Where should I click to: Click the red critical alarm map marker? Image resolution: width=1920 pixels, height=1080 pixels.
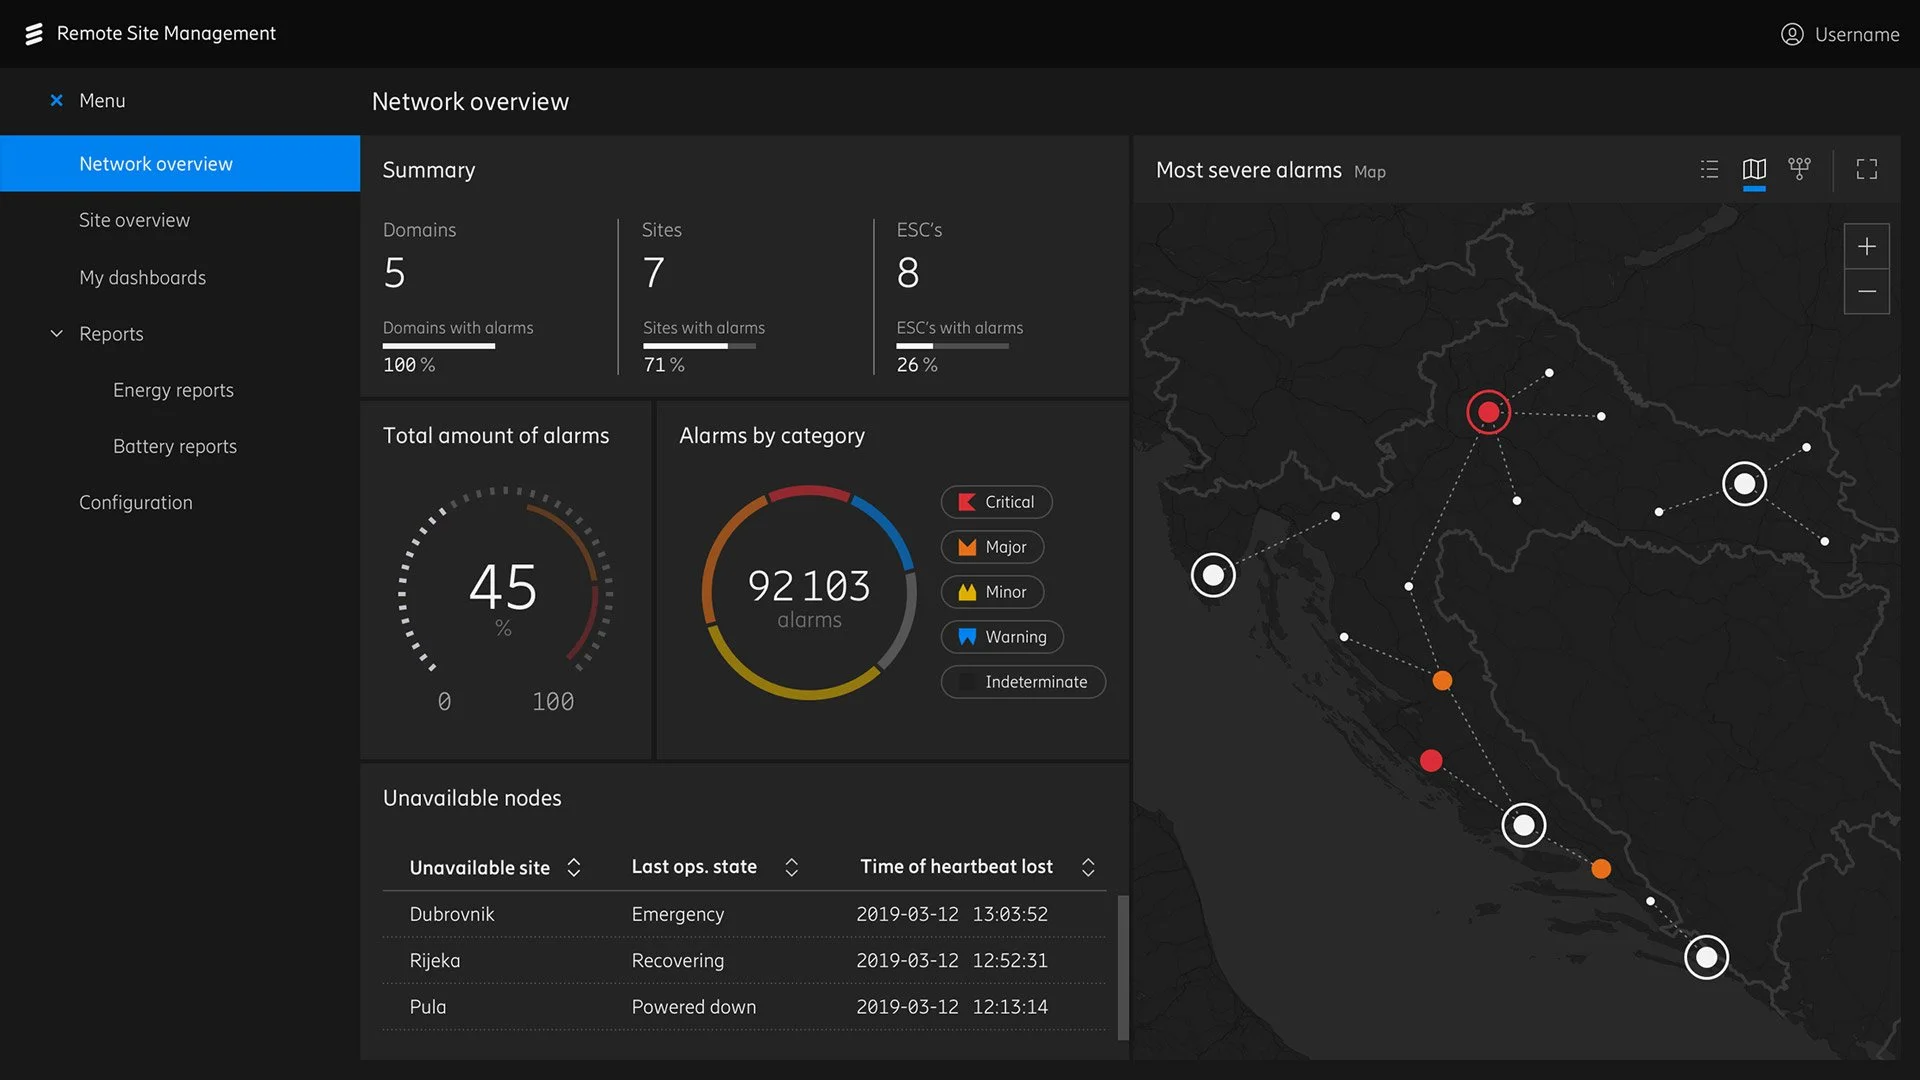click(1488, 412)
